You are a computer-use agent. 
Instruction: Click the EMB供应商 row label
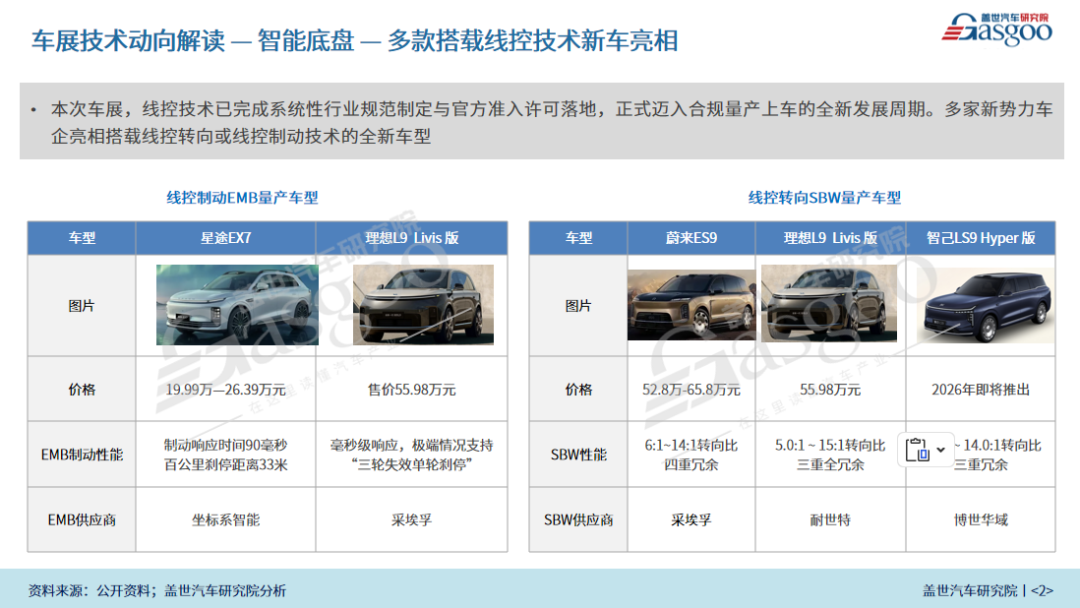click(82, 520)
